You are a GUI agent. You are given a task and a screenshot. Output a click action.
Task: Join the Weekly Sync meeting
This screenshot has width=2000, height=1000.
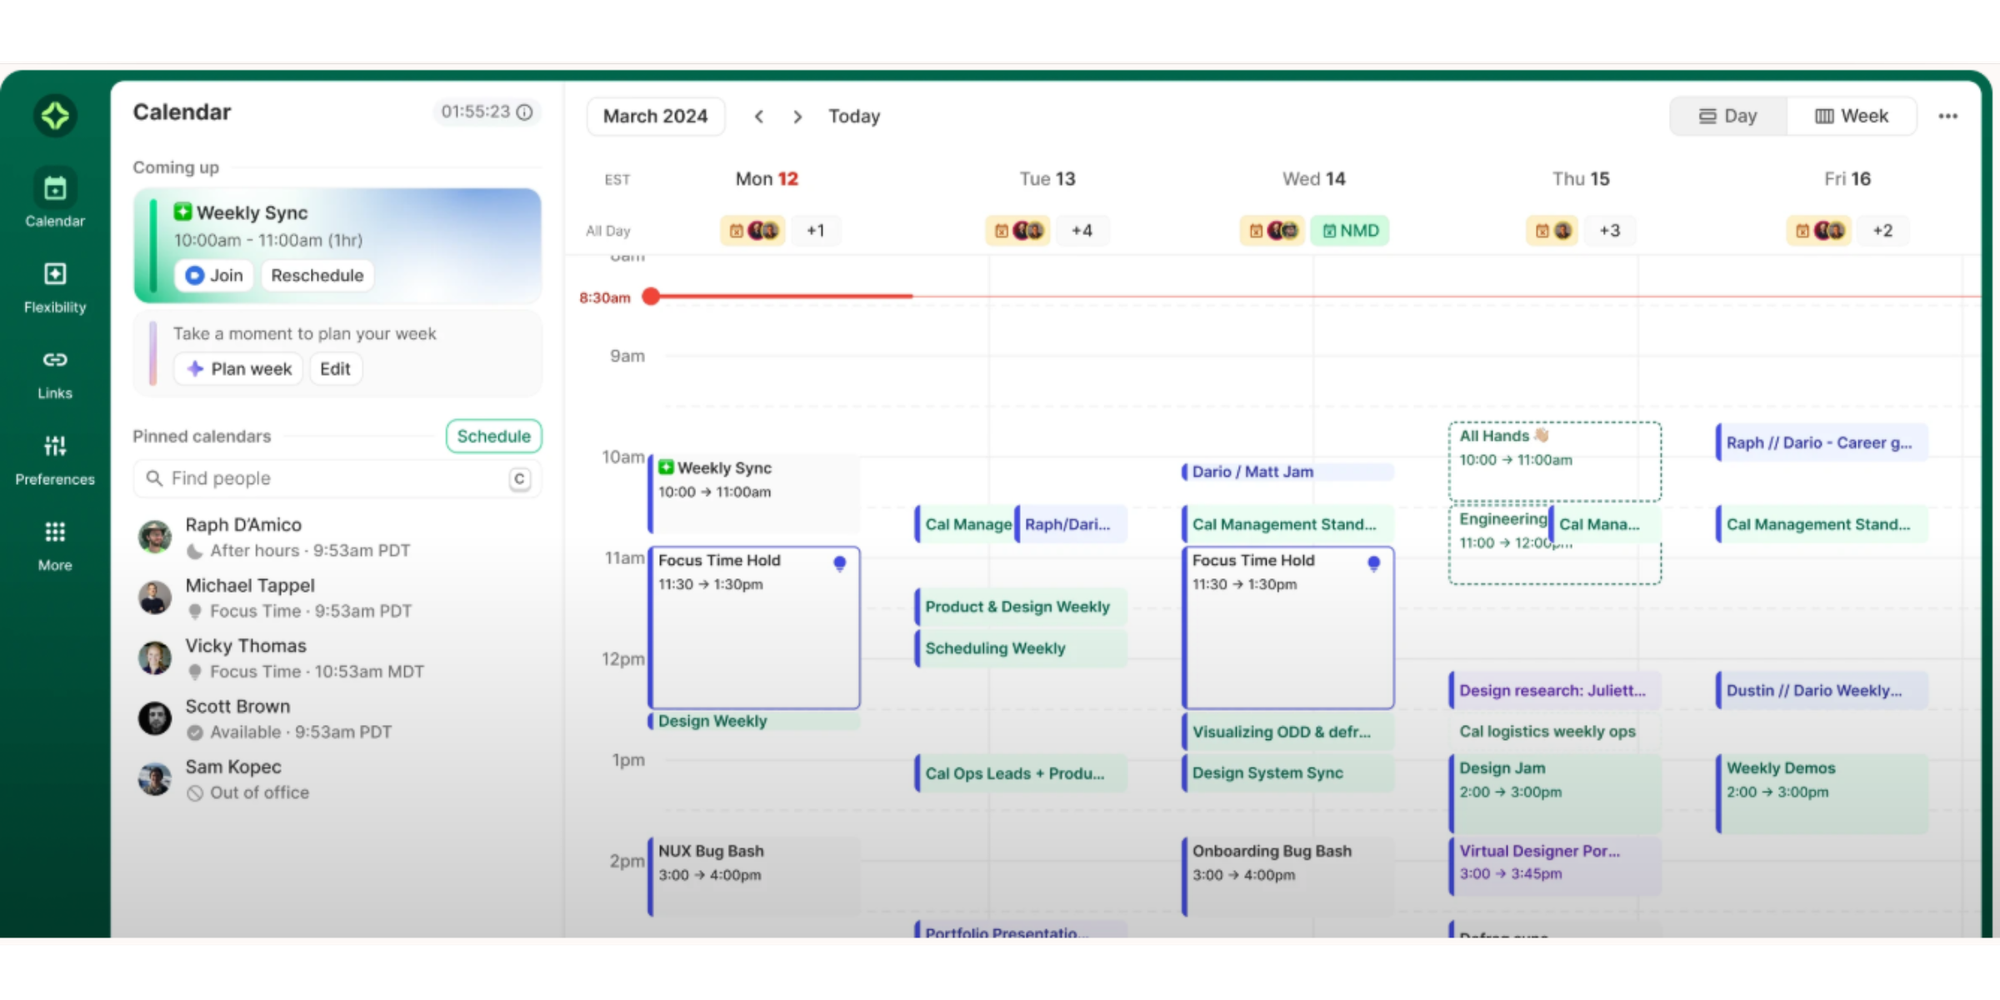[x=213, y=275]
